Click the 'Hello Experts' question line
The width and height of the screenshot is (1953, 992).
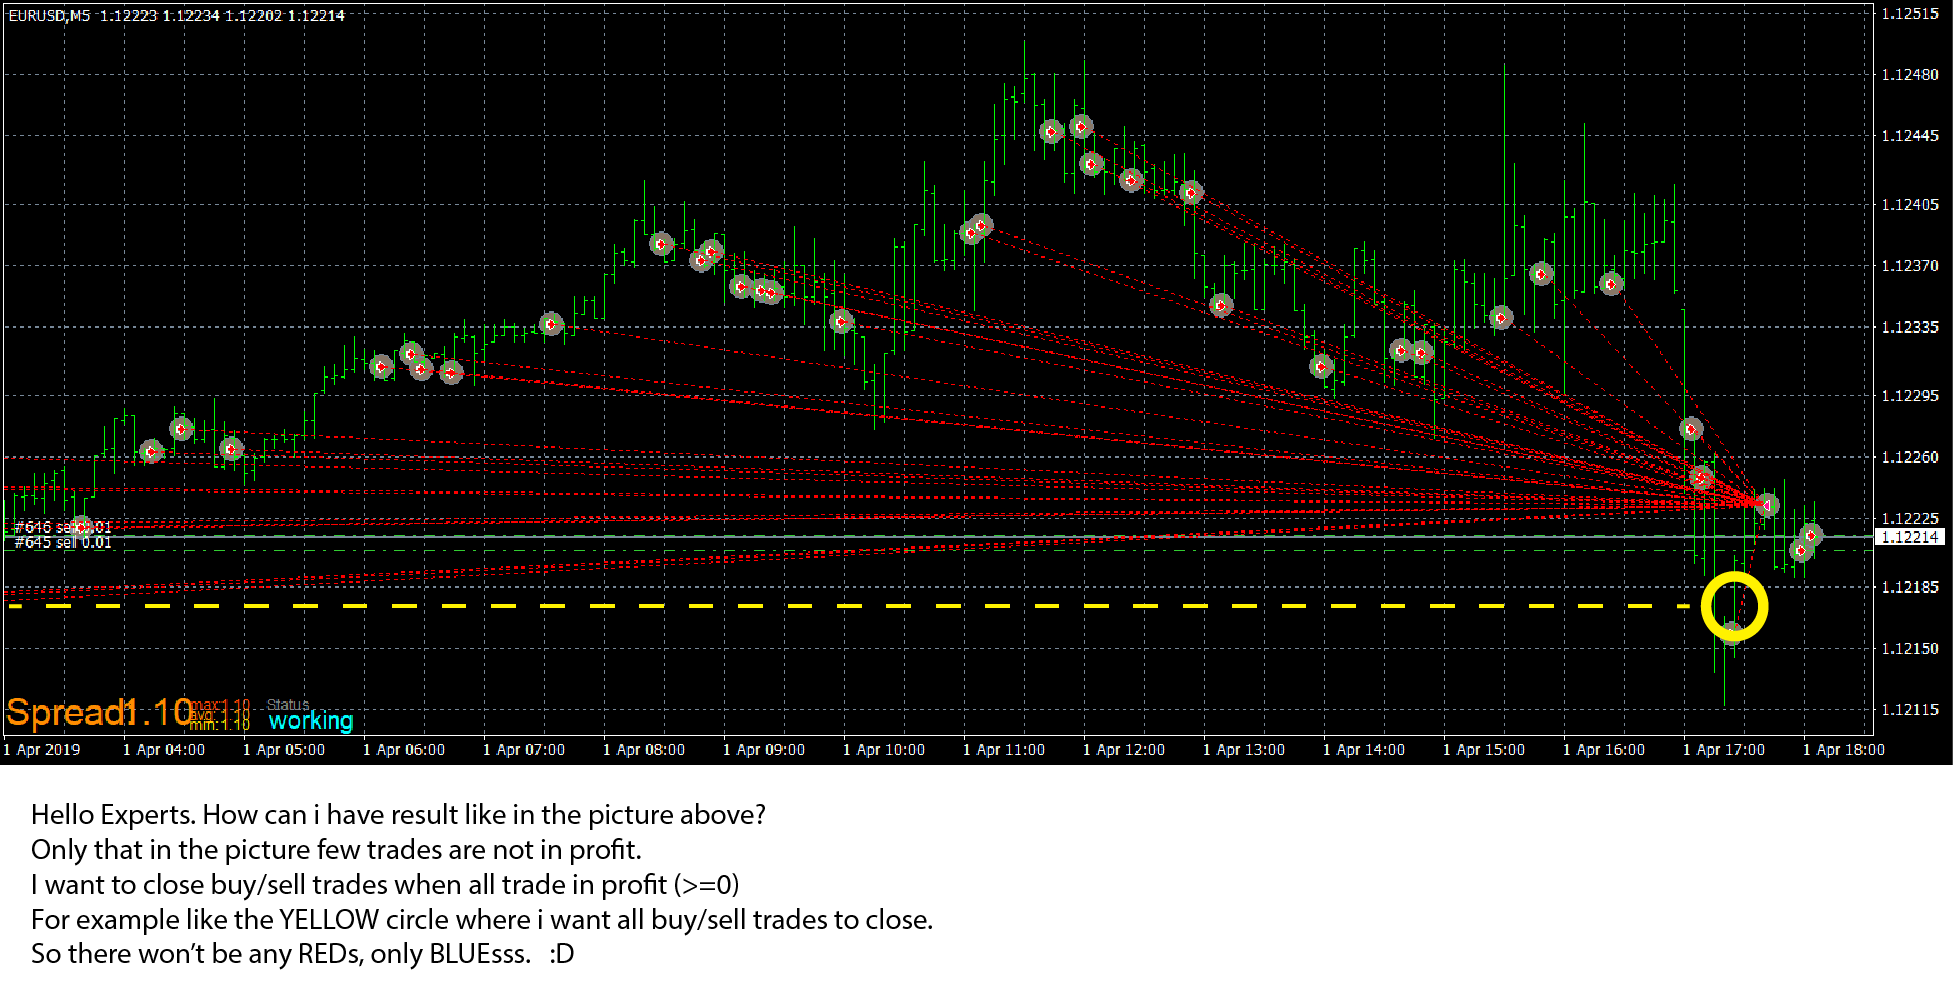[x=398, y=815]
